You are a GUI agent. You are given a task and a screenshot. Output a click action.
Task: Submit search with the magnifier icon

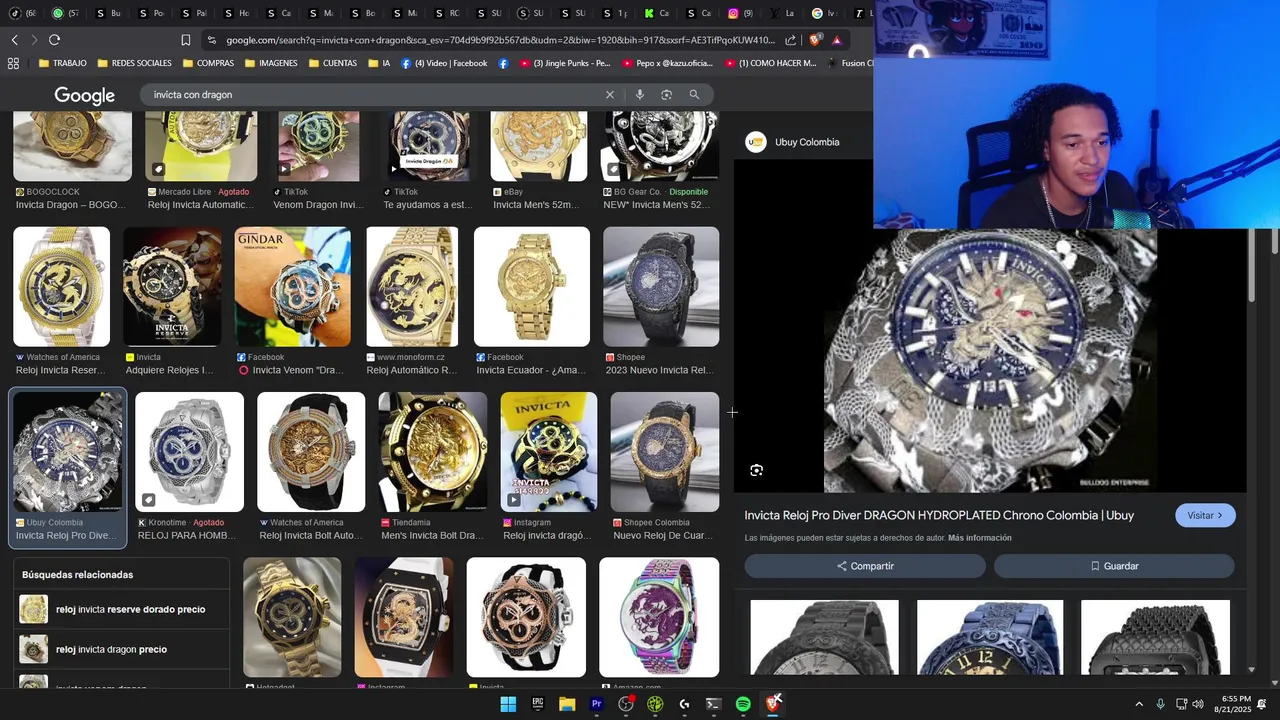coord(694,95)
